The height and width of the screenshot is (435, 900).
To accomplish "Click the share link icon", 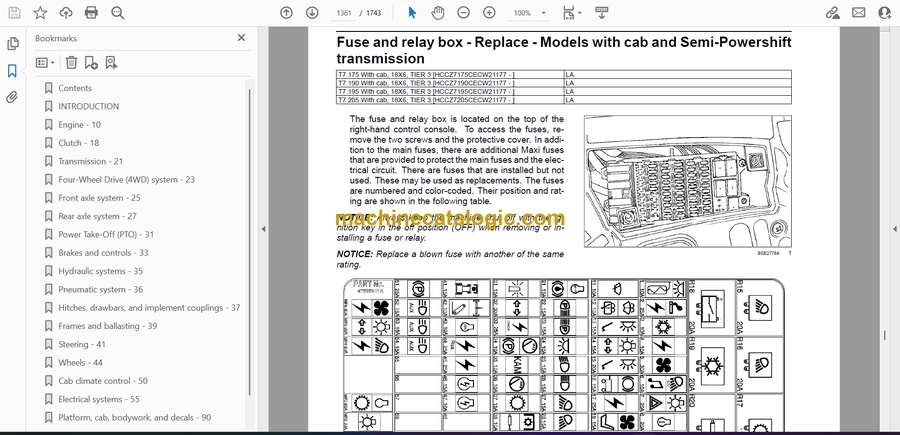I will click(832, 13).
